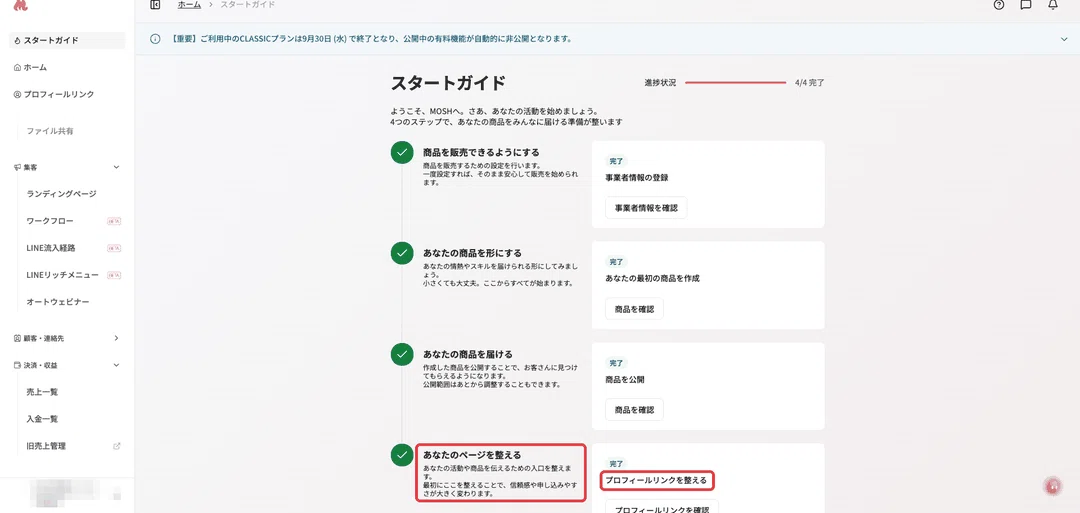
Task: Collapse the 決済・収益 section chevron
Action: 116,365
